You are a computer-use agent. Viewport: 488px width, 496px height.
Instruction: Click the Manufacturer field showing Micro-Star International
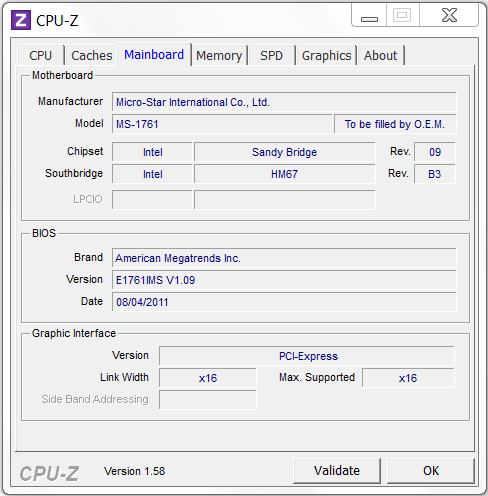pos(284,102)
